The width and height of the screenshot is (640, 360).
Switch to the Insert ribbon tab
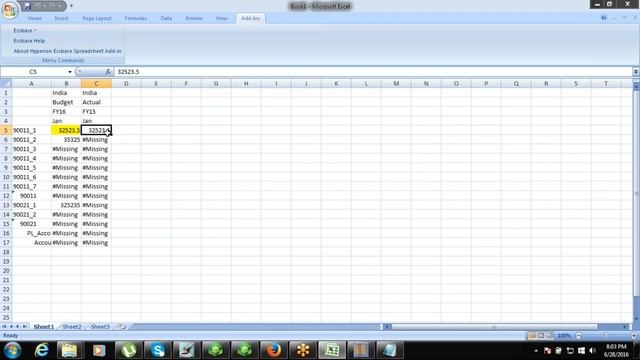pos(61,18)
